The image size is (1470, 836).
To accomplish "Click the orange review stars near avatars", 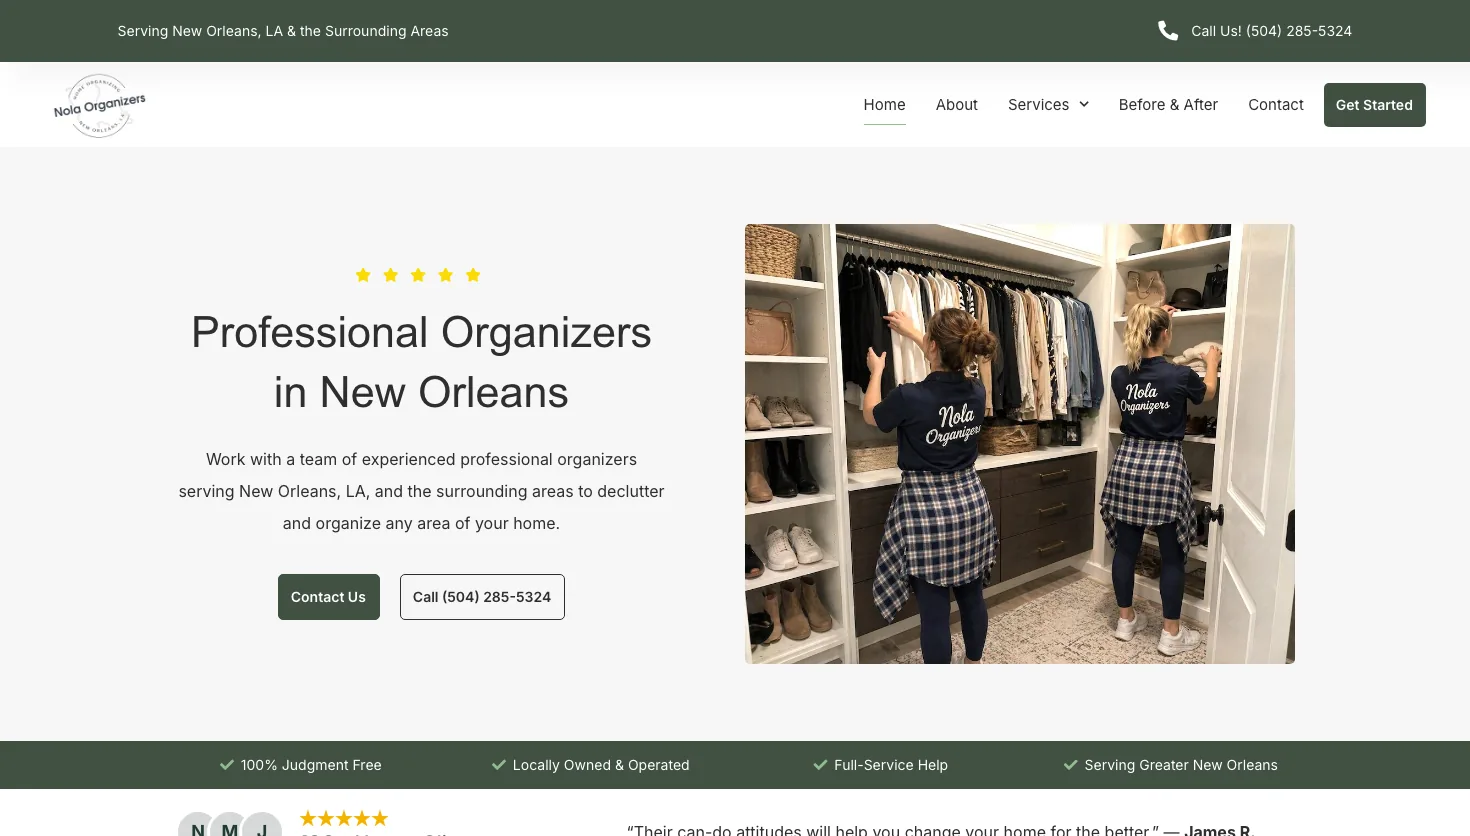I will coord(344,818).
